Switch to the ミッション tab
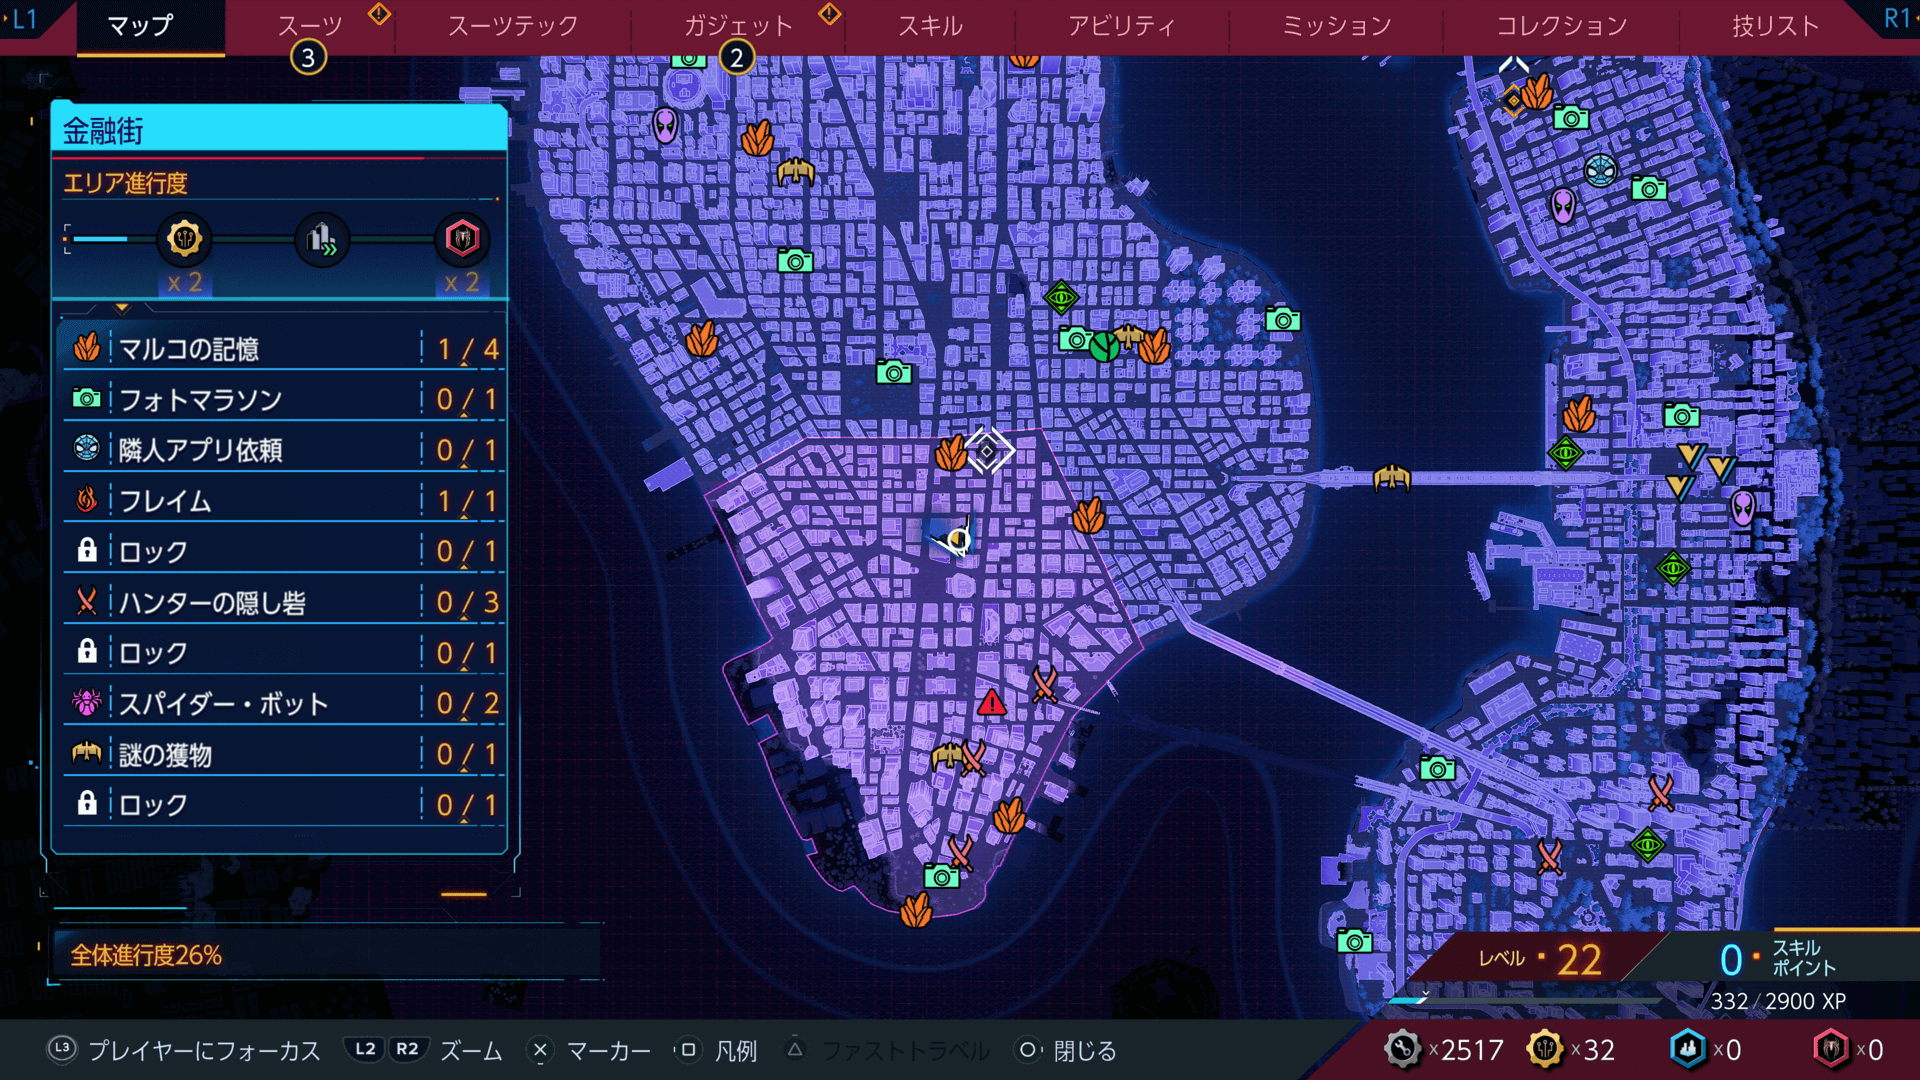1920x1080 pixels. [x=1336, y=26]
